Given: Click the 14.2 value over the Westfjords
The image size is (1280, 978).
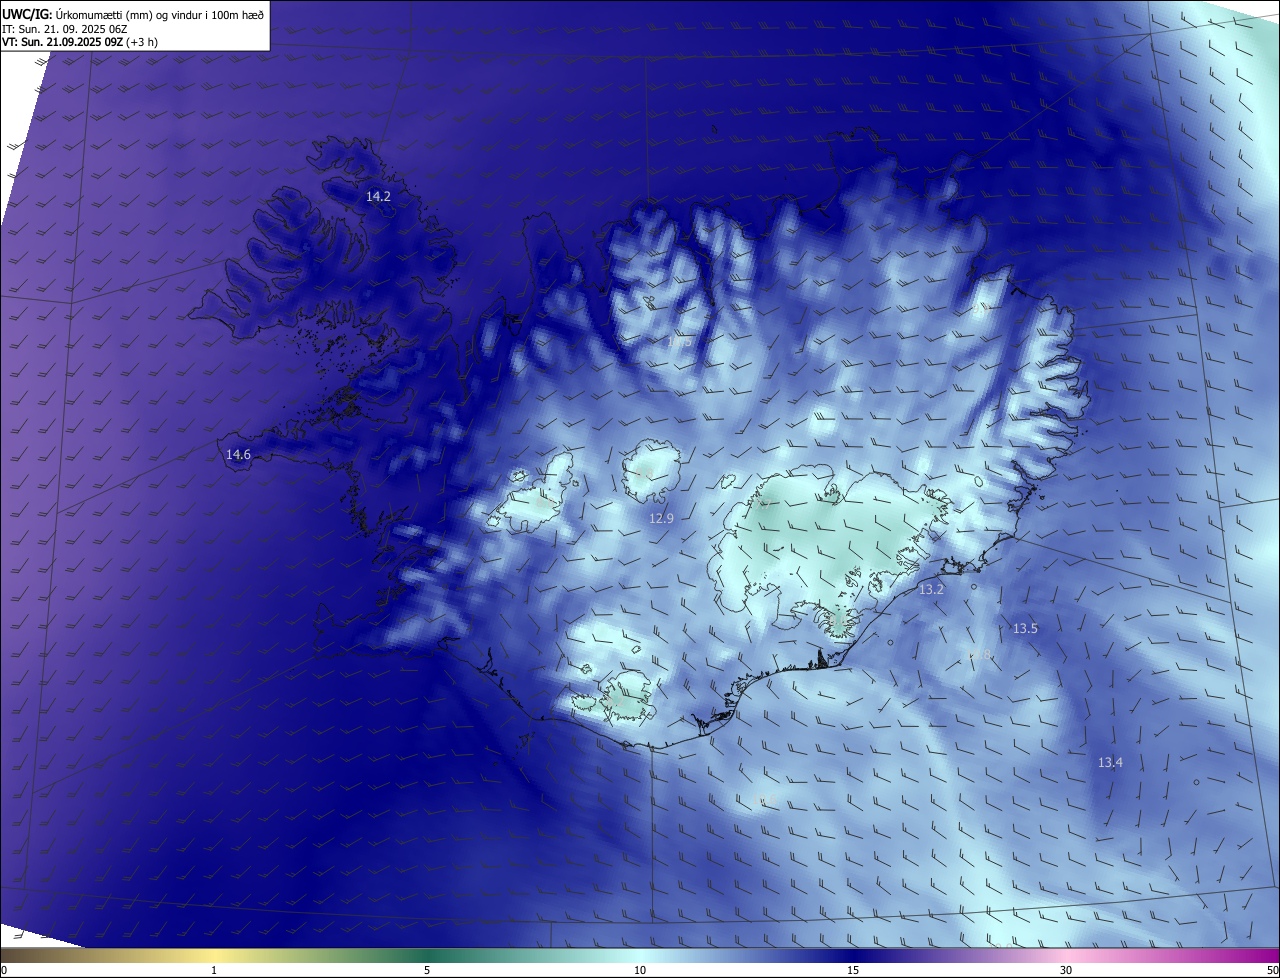Looking at the screenshot, I should click(x=378, y=197).
